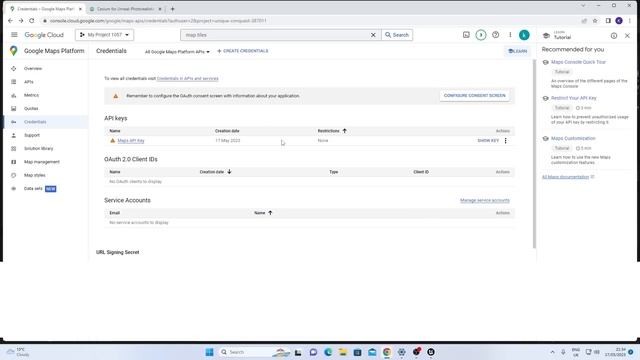Switch to the Cesium for Unreal browser tab
Screen dimensions: 640x360
tap(125, 9)
